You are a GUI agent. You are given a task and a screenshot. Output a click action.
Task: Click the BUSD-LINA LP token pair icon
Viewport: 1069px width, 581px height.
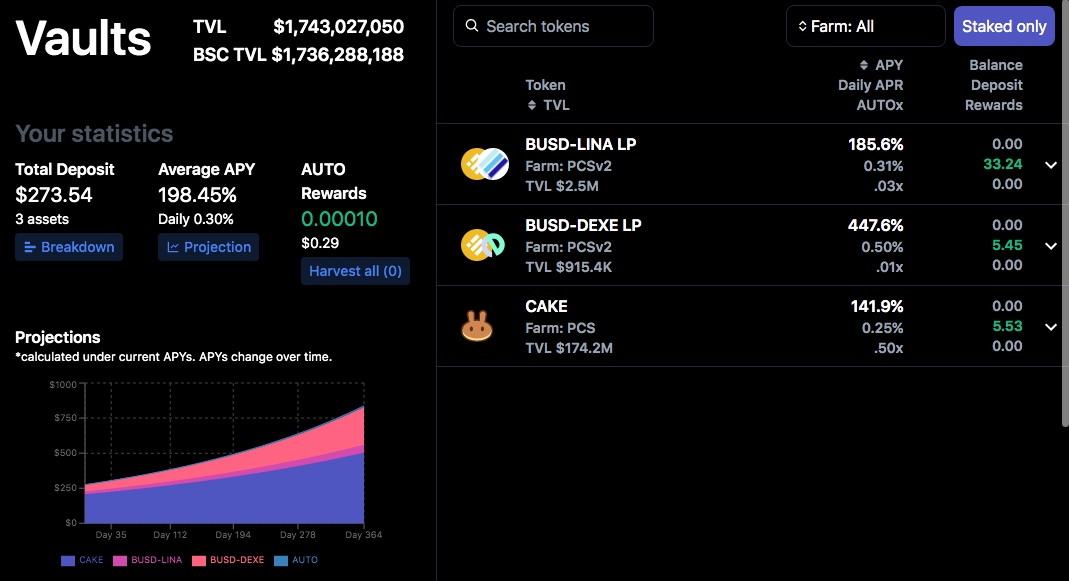485,164
